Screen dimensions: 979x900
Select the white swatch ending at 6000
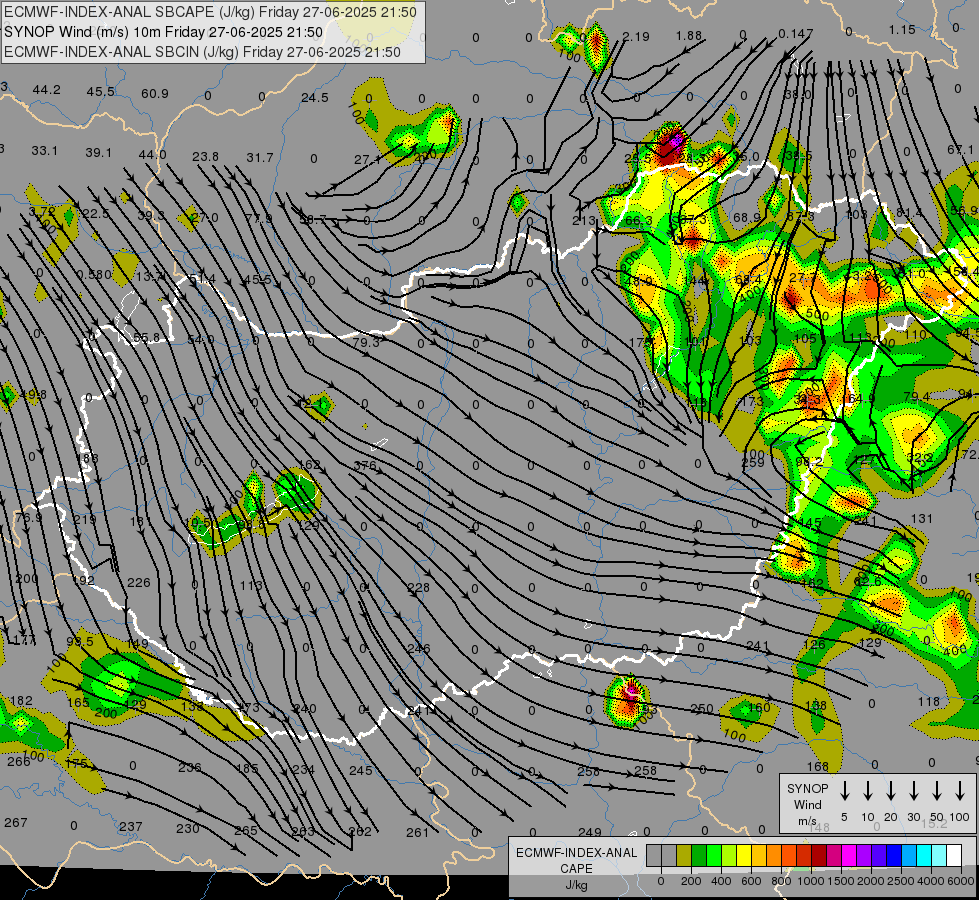(954, 856)
